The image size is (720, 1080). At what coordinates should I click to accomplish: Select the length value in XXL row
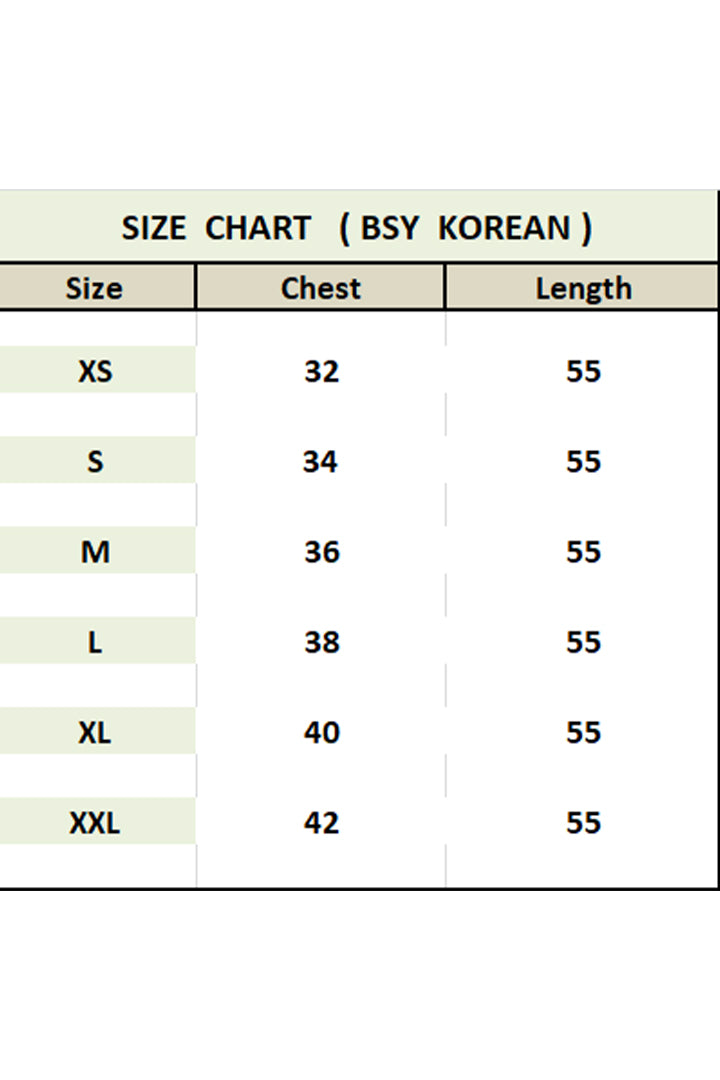point(583,822)
